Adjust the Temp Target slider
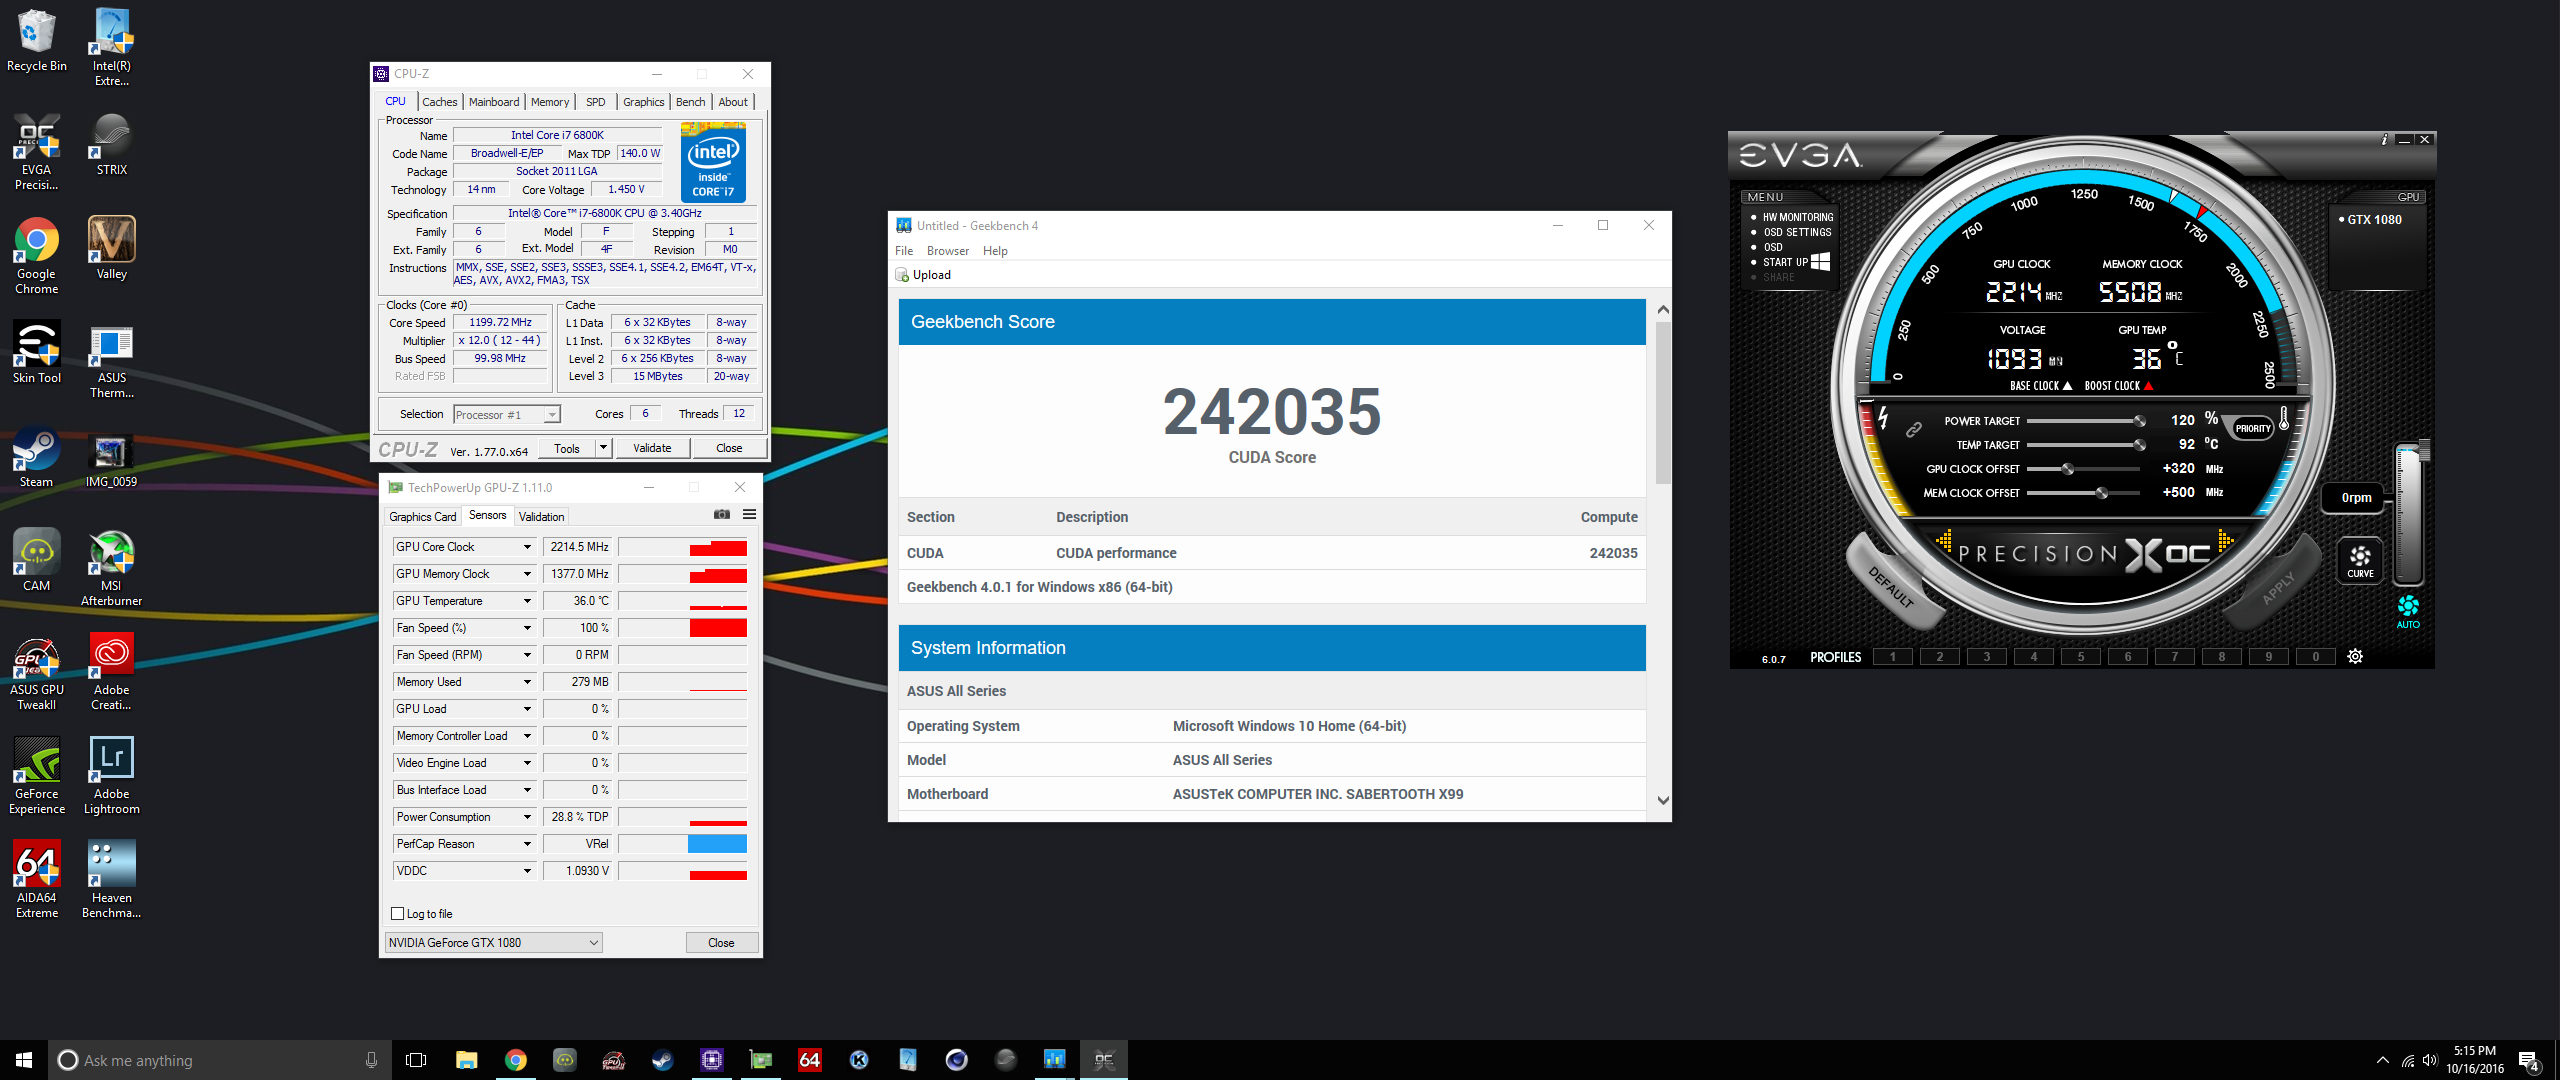The image size is (2560, 1080). [x=2085, y=445]
